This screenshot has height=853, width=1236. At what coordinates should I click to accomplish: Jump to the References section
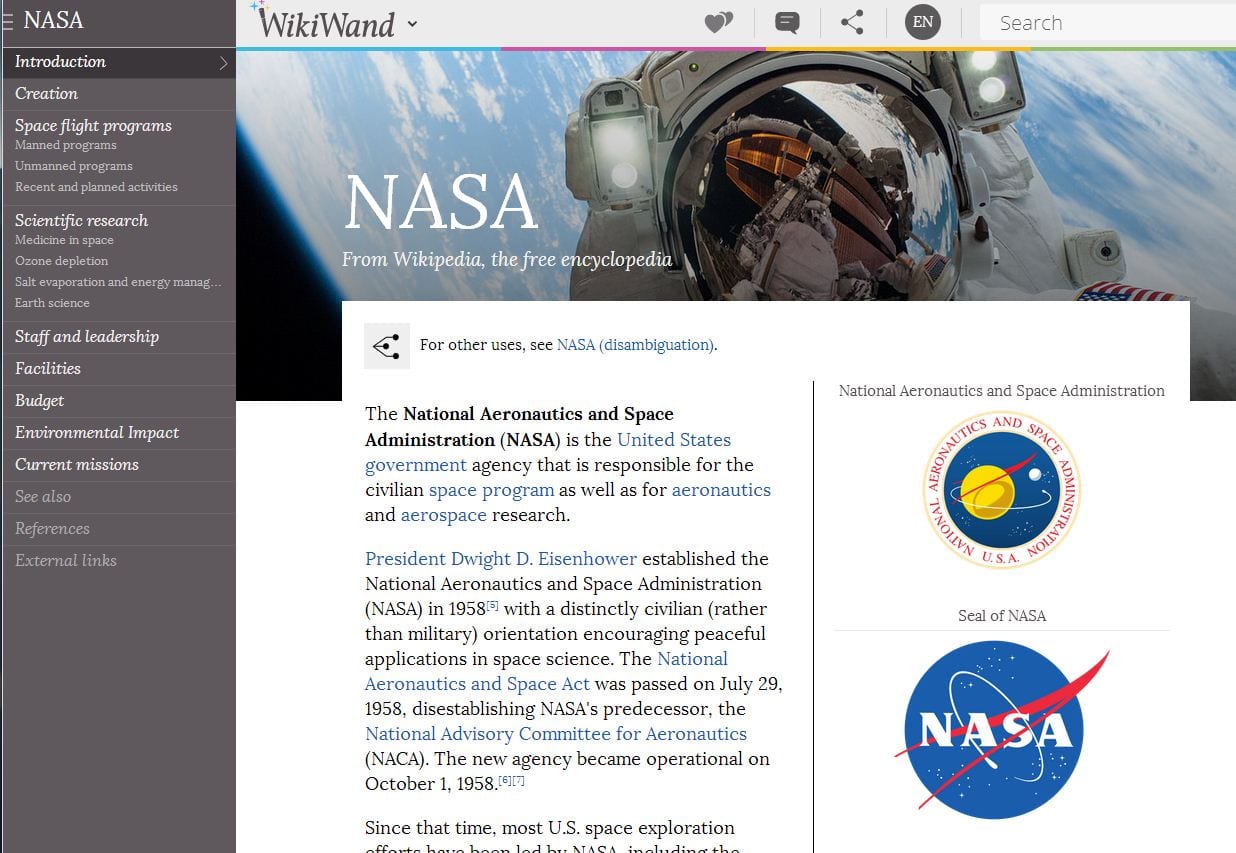(51, 528)
